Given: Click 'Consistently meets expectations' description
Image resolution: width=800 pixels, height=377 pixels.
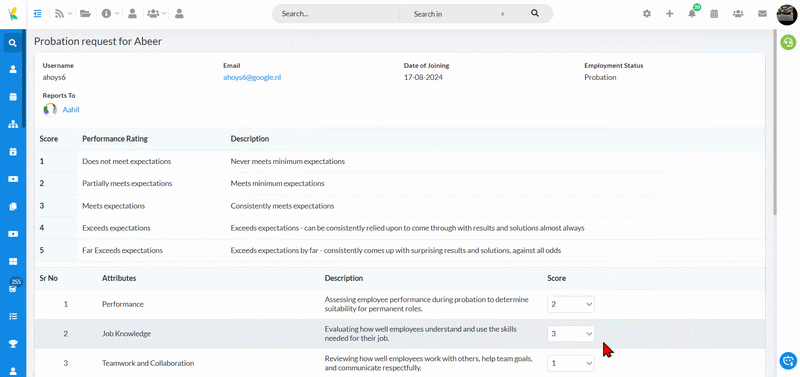Looking at the screenshot, I should (x=282, y=206).
